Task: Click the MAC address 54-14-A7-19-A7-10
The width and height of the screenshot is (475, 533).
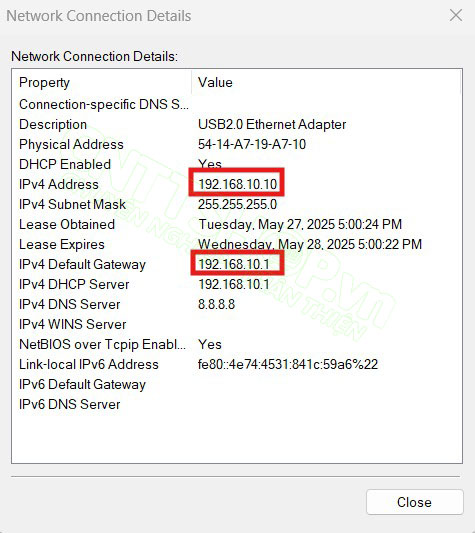Action: click(252, 144)
